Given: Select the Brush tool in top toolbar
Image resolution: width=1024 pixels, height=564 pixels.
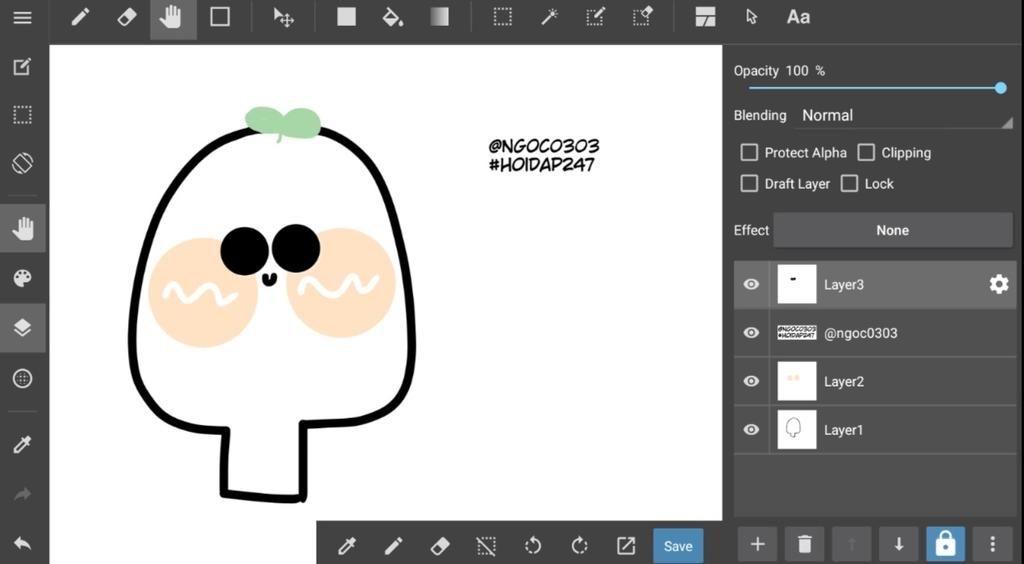Looking at the screenshot, I should pyautogui.click(x=80, y=18).
